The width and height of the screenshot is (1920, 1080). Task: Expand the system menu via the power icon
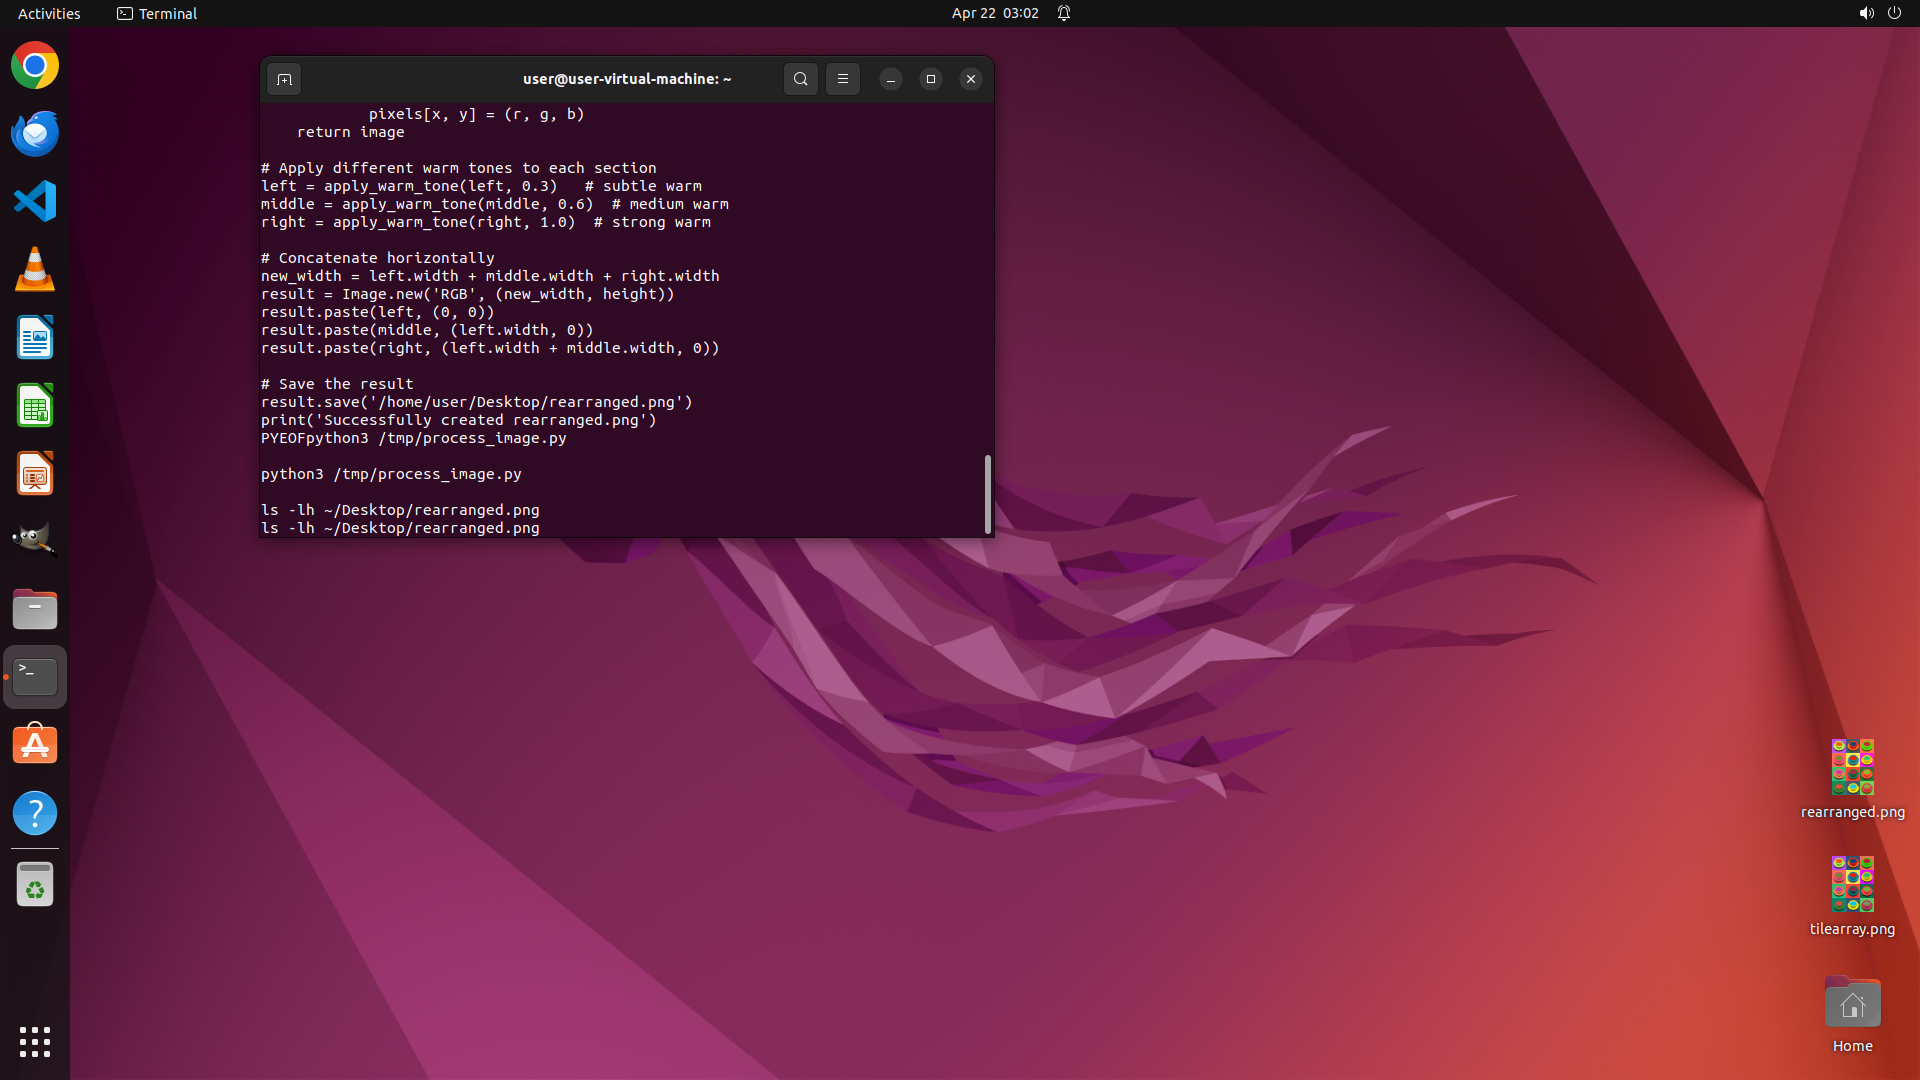click(x=1894, y=13)
